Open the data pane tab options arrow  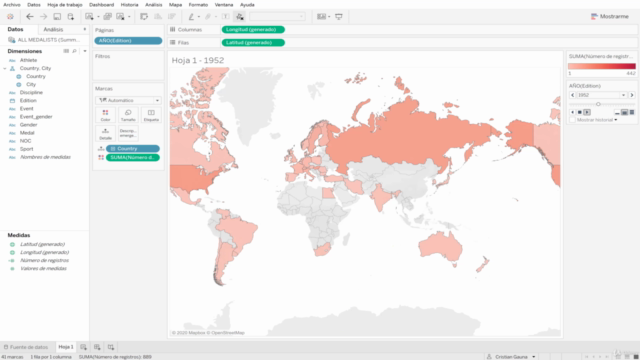(x=84, y=29)
